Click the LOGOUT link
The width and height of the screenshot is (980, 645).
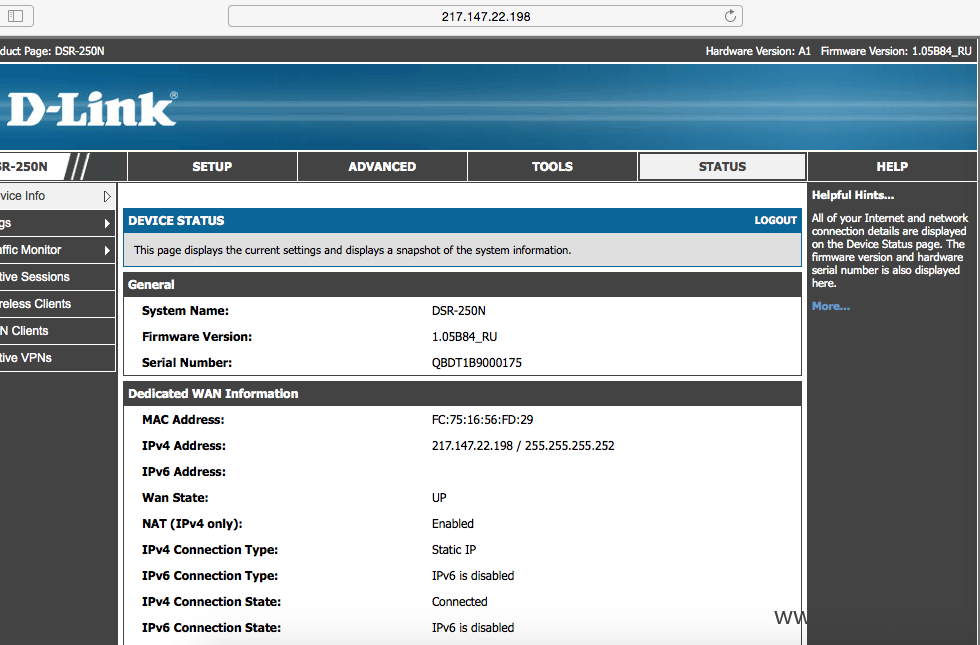pos(775,221)
